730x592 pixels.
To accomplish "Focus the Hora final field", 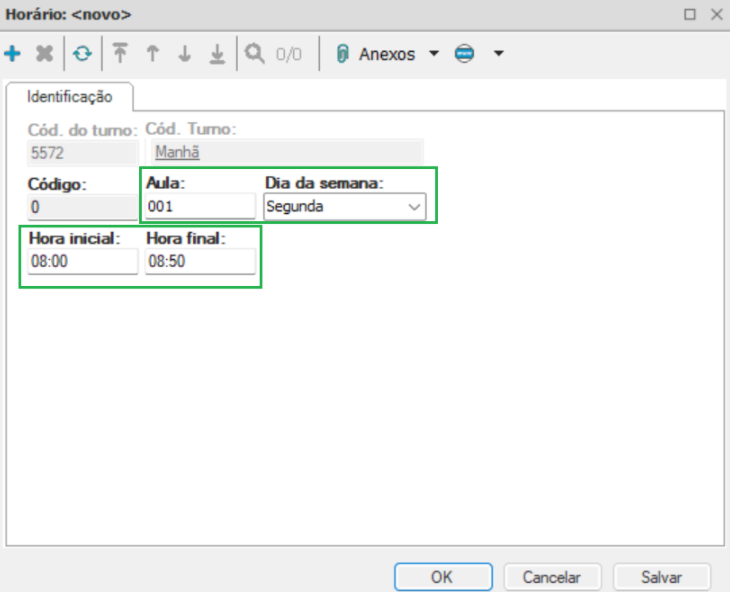I will pyautogui.click(x=200, y=261).
